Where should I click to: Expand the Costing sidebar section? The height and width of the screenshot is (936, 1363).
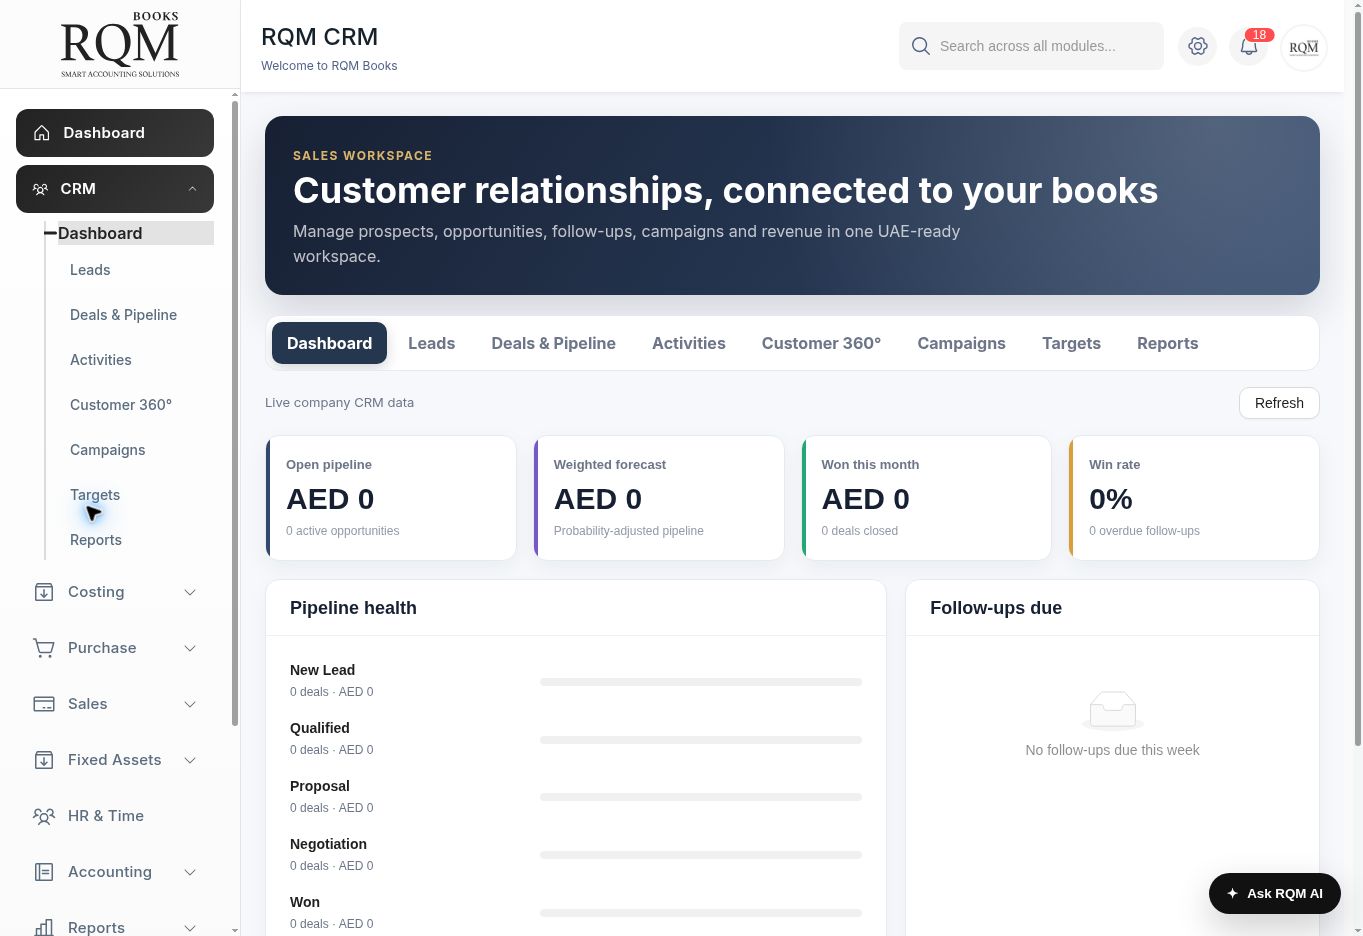point(190,592)
